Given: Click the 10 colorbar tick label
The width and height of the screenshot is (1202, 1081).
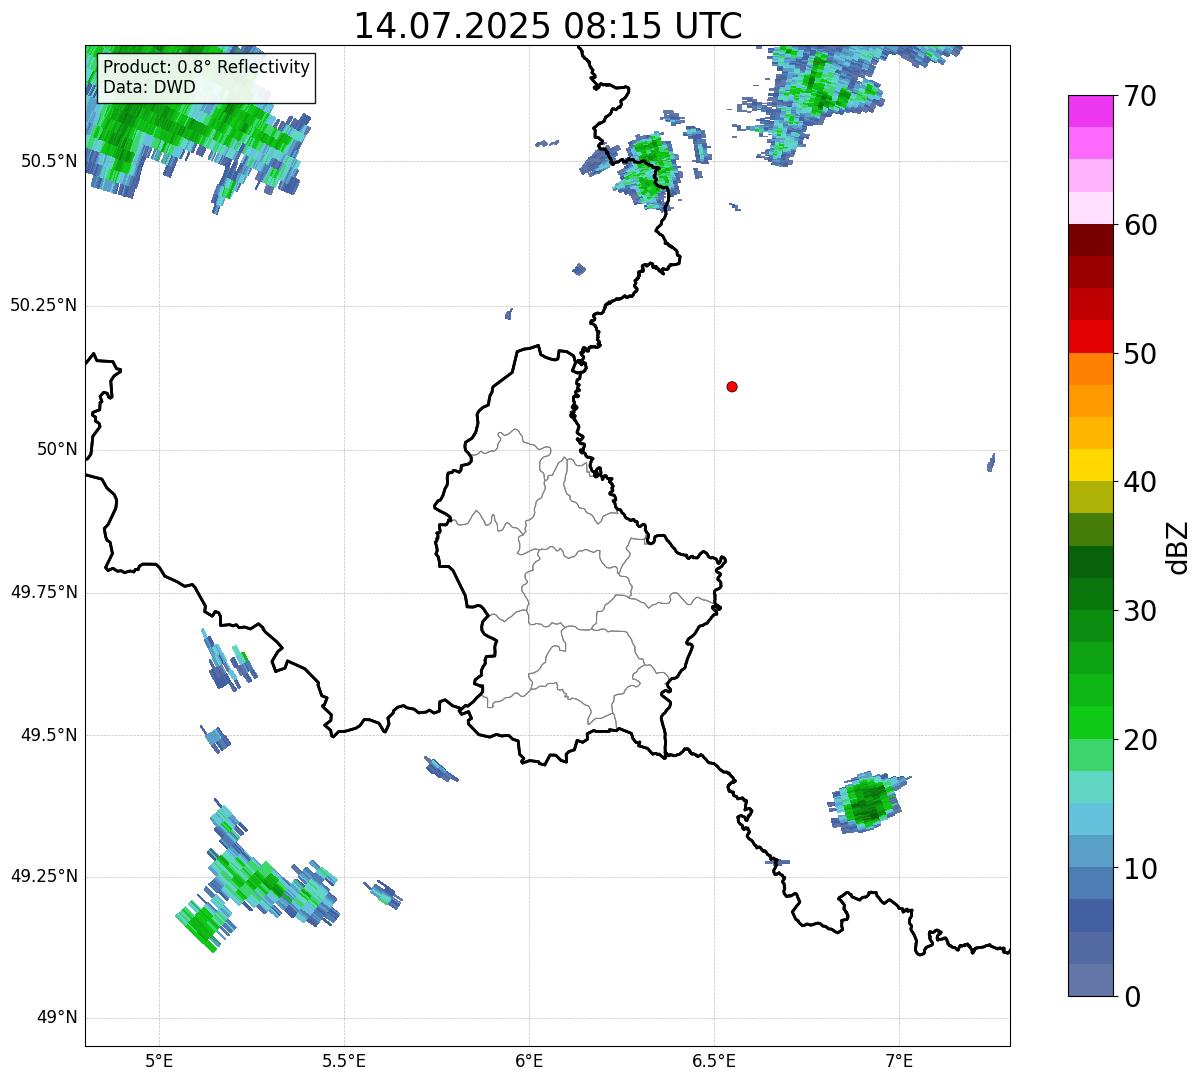Looking at the screenshot, I should (x=1140, y=869).
